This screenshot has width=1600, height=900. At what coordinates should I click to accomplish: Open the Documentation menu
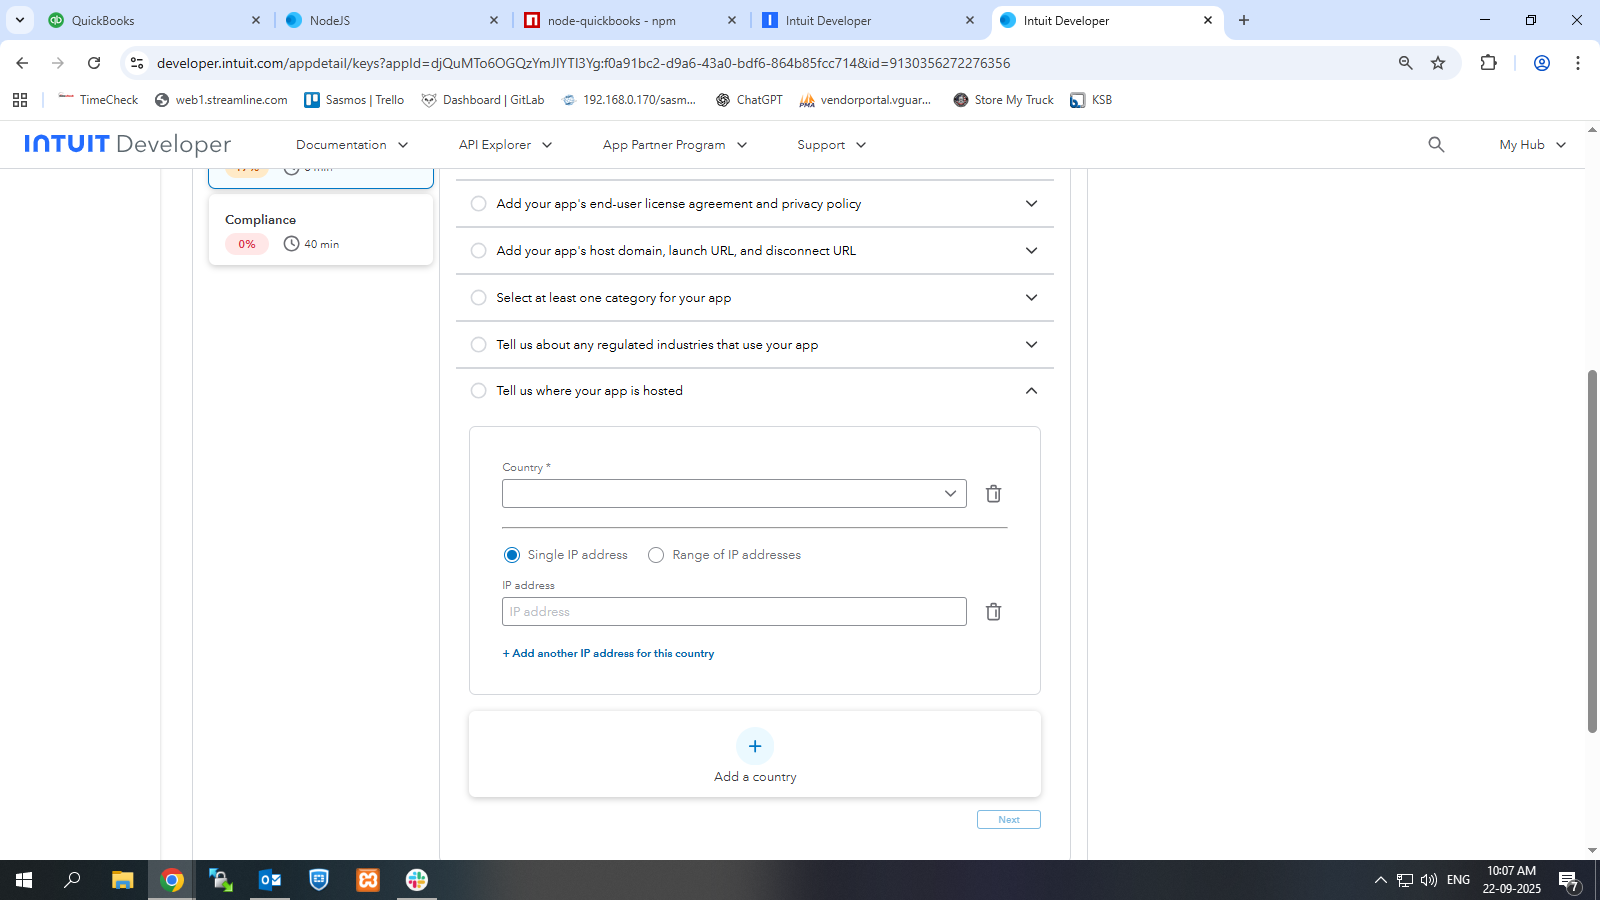coord(351,145)
